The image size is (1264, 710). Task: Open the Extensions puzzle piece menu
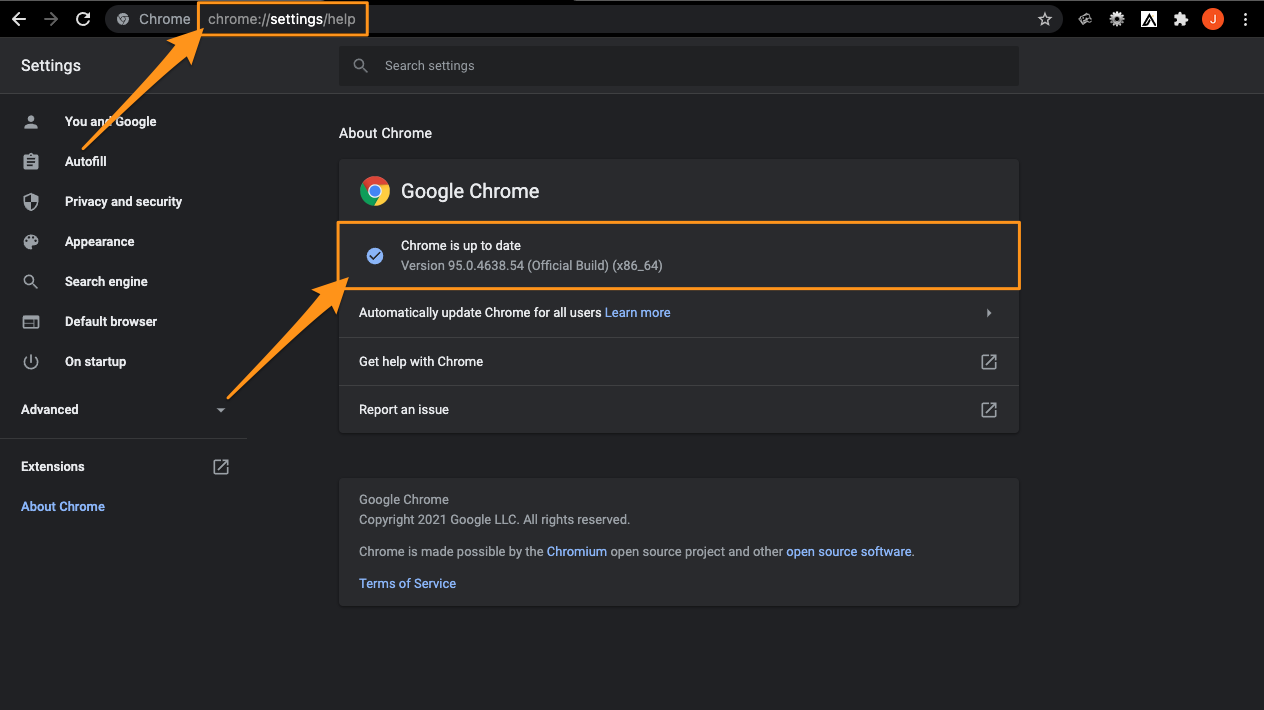(1181, 19)
